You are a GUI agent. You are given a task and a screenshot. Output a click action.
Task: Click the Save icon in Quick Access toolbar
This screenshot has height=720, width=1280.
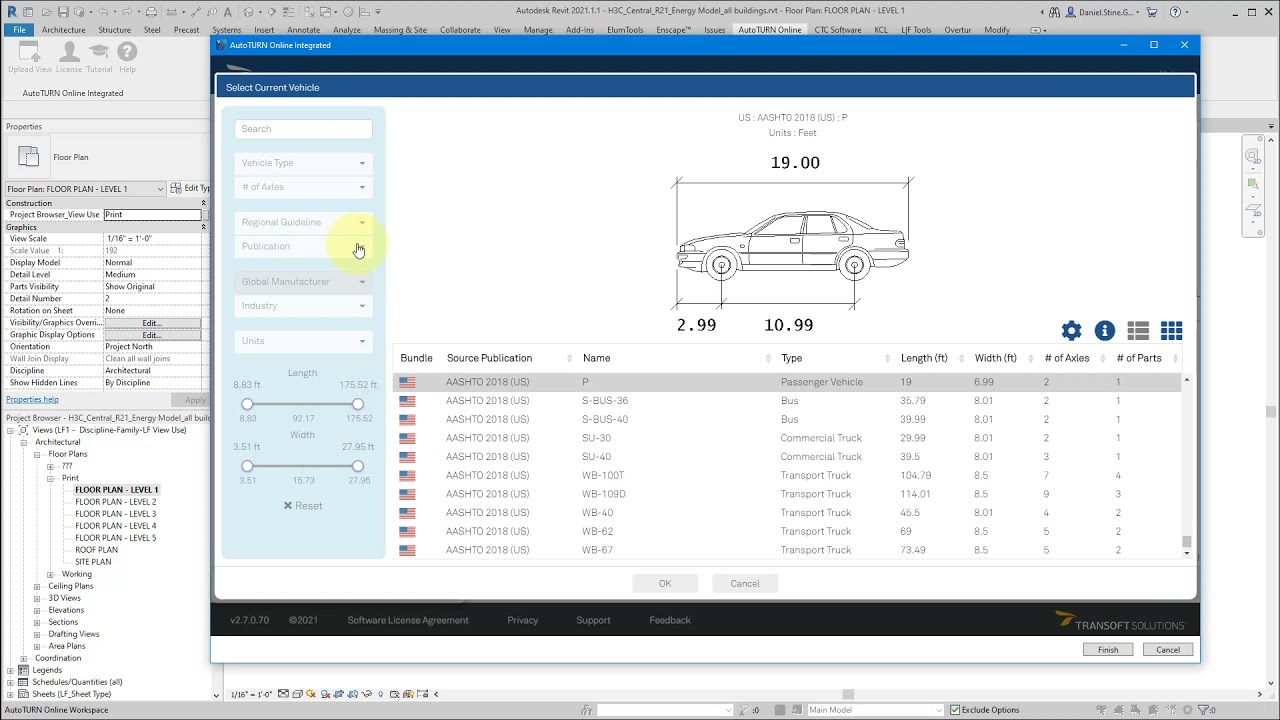tap(63, 12)
